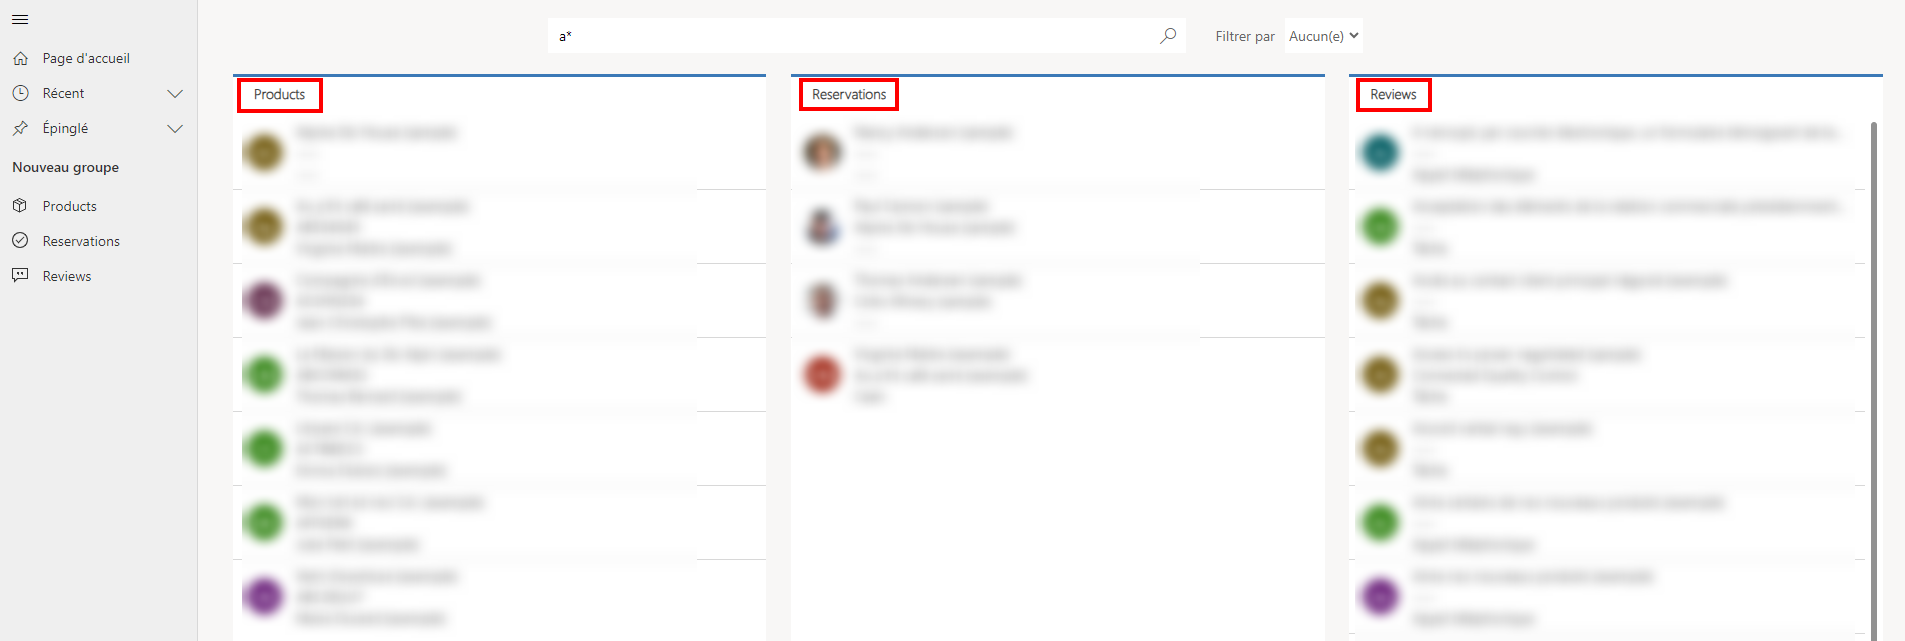
Task: Expand the Épinglé section chevron
Action: tap(175, 128)
